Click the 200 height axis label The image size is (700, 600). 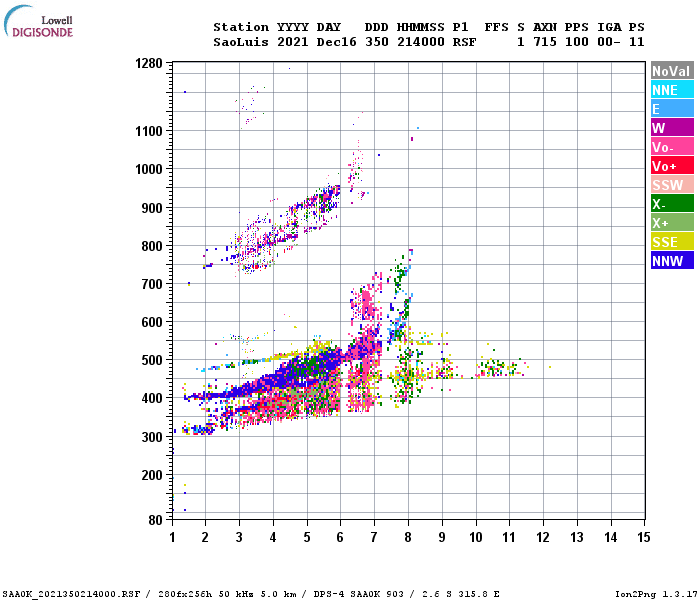[152, 475]
